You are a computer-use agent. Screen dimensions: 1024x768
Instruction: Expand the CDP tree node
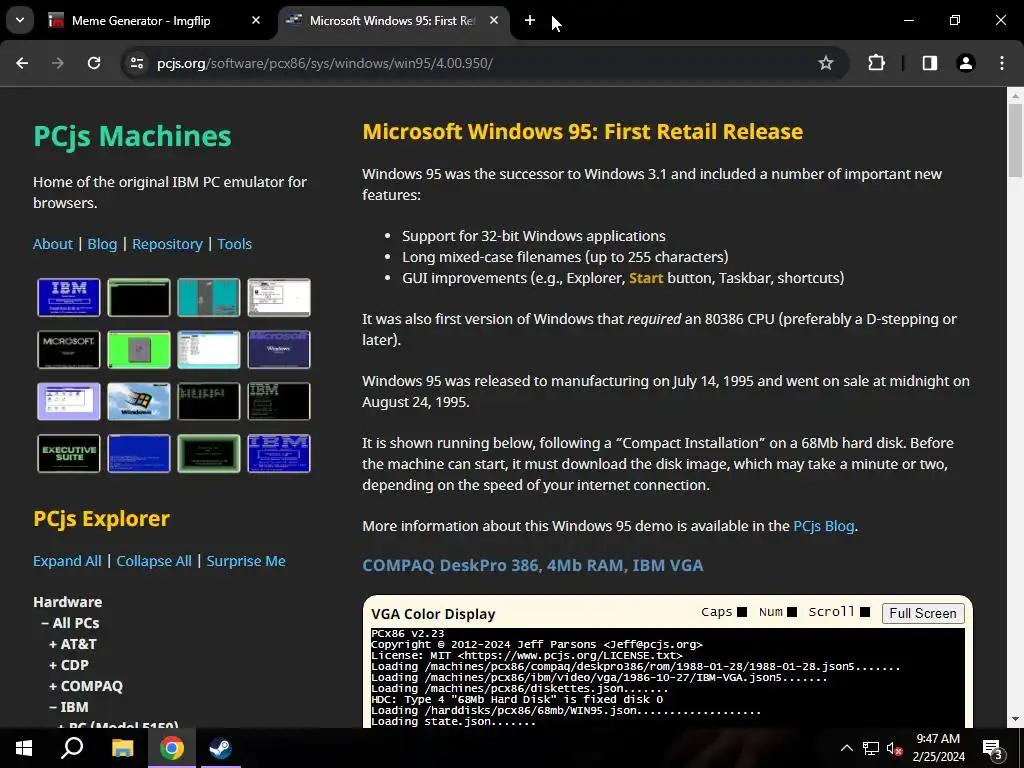click(69, 665)
